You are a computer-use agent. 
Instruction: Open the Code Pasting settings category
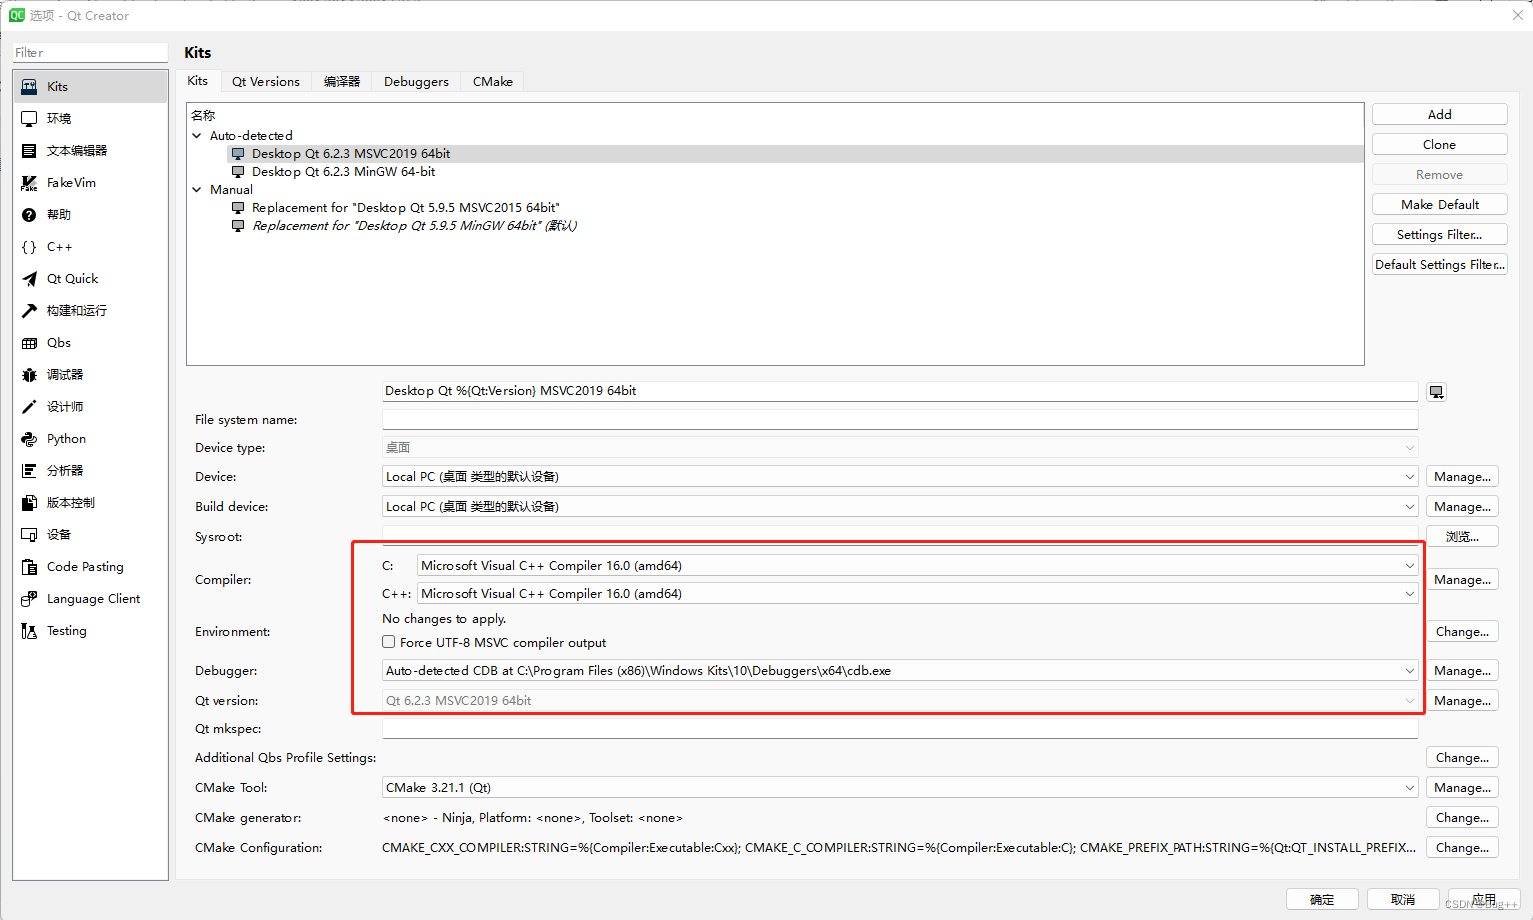(x=90, y=566)
